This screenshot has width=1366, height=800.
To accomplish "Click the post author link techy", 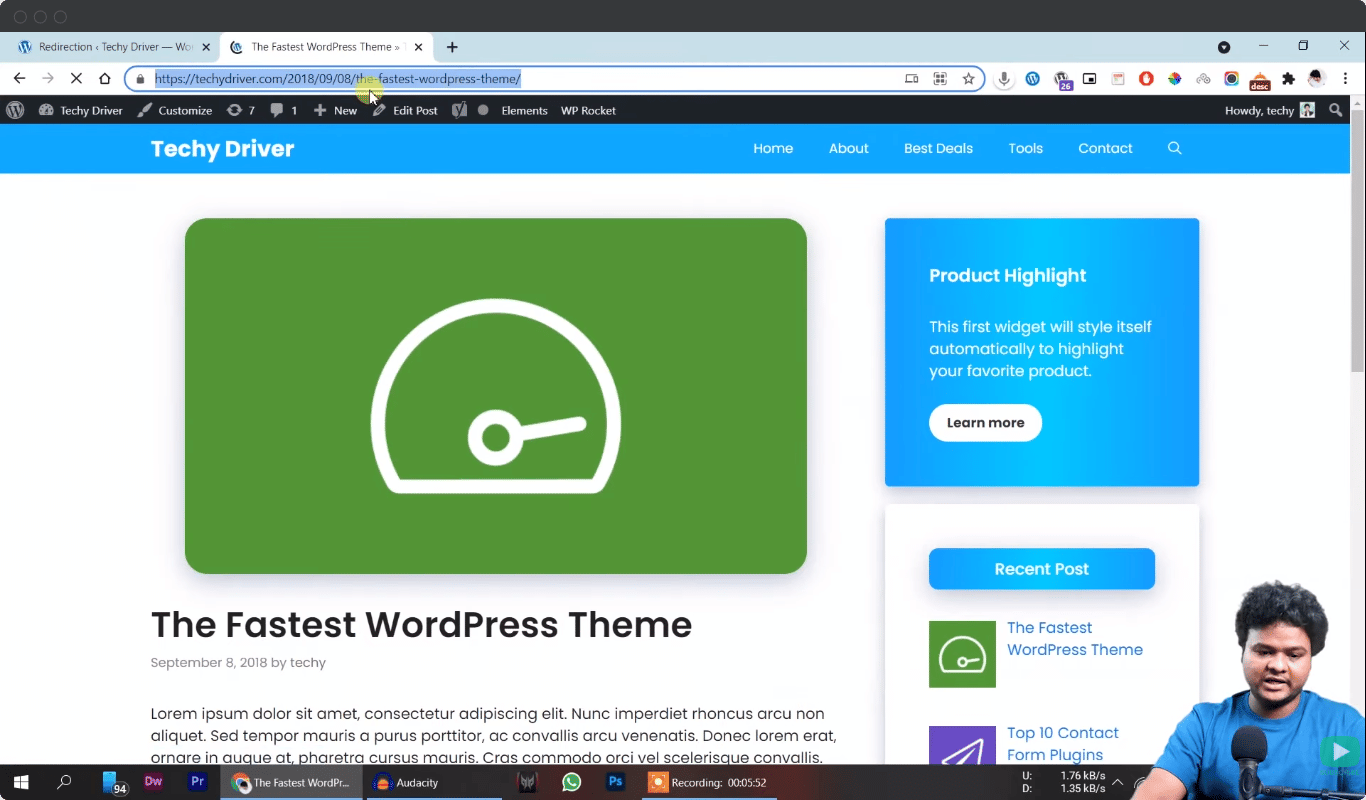I will click(x=308, y=662).
